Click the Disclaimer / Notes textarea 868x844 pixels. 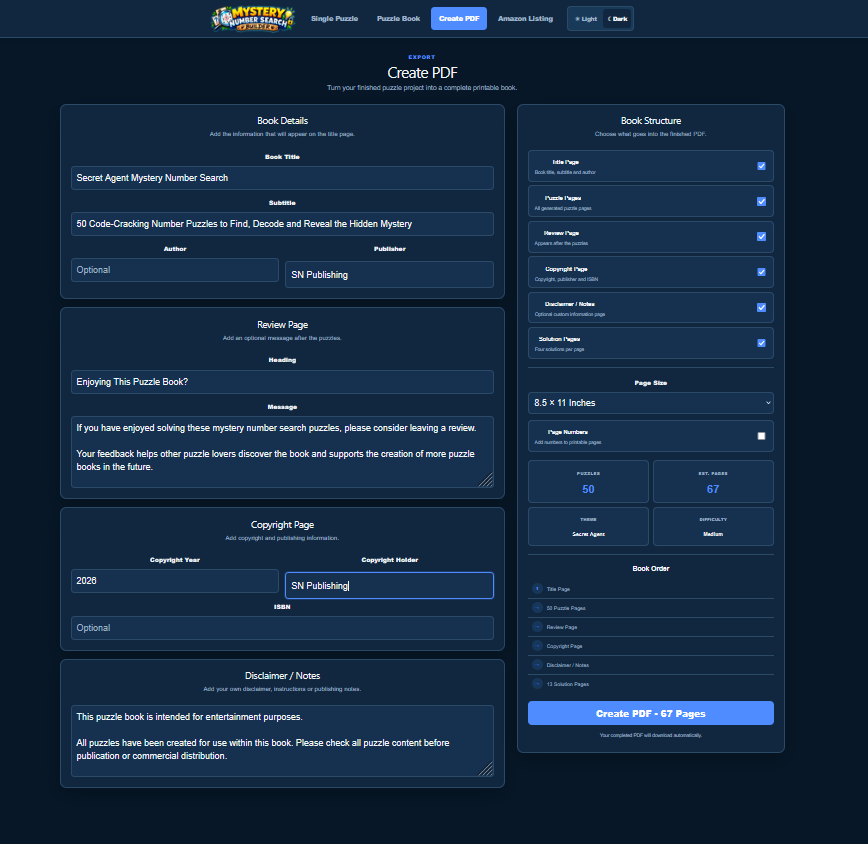pos(282,741)
